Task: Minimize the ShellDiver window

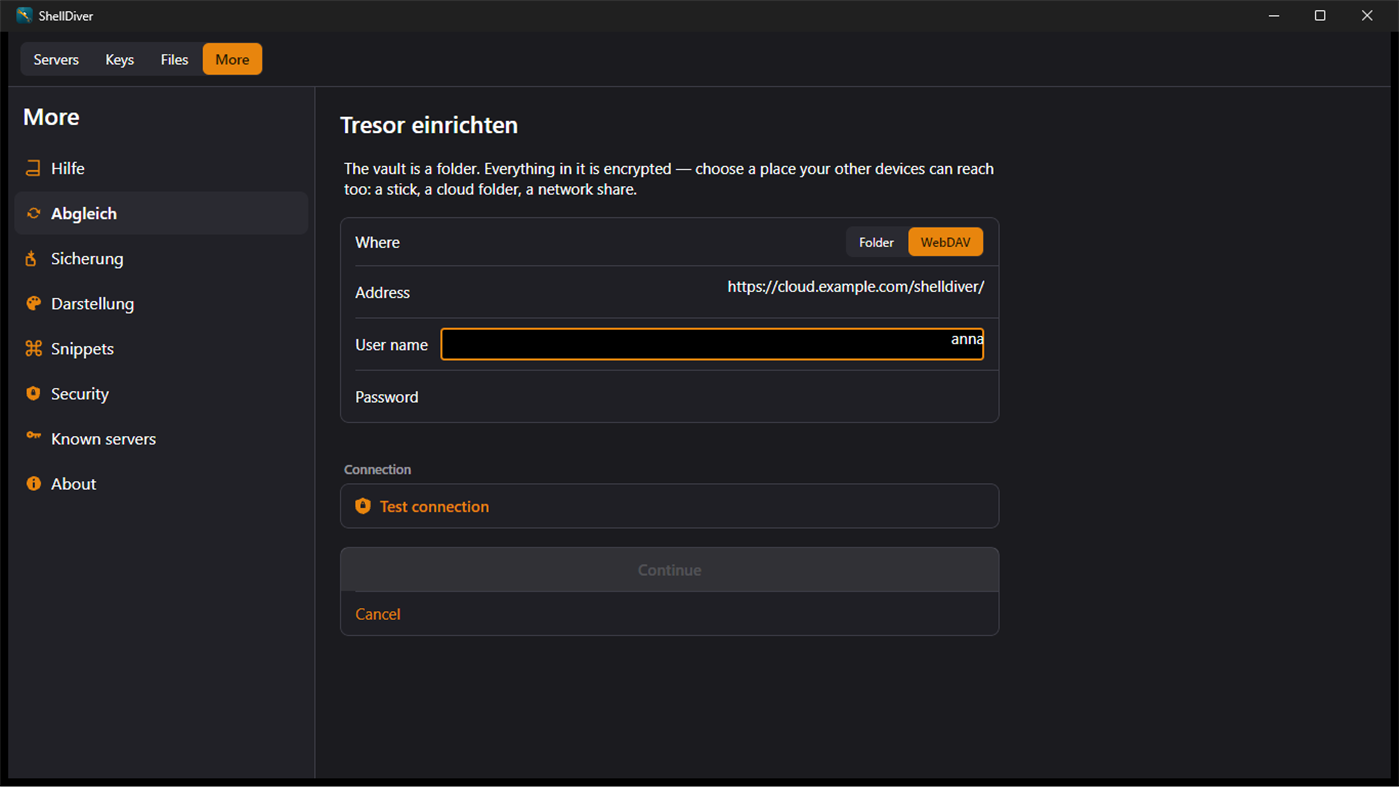Action: (1274, 15)
